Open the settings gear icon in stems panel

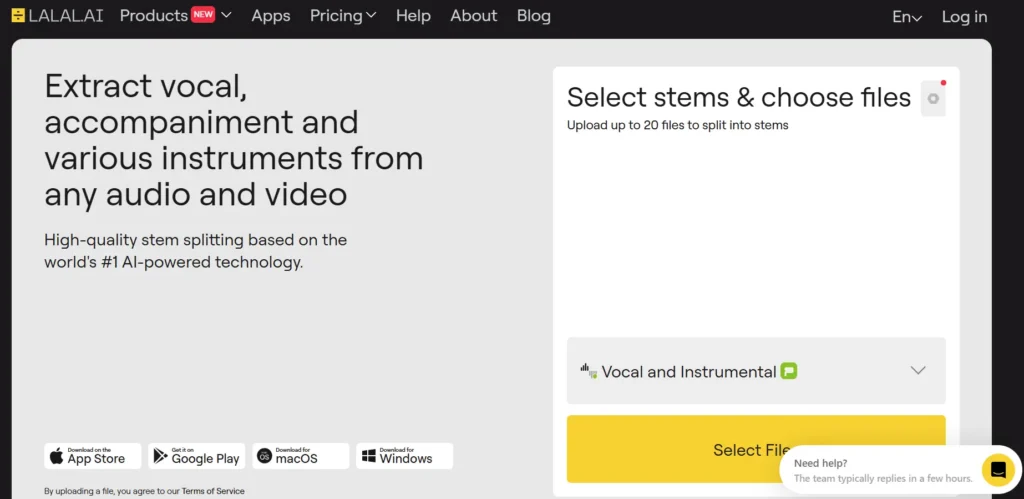pos(933,99)
